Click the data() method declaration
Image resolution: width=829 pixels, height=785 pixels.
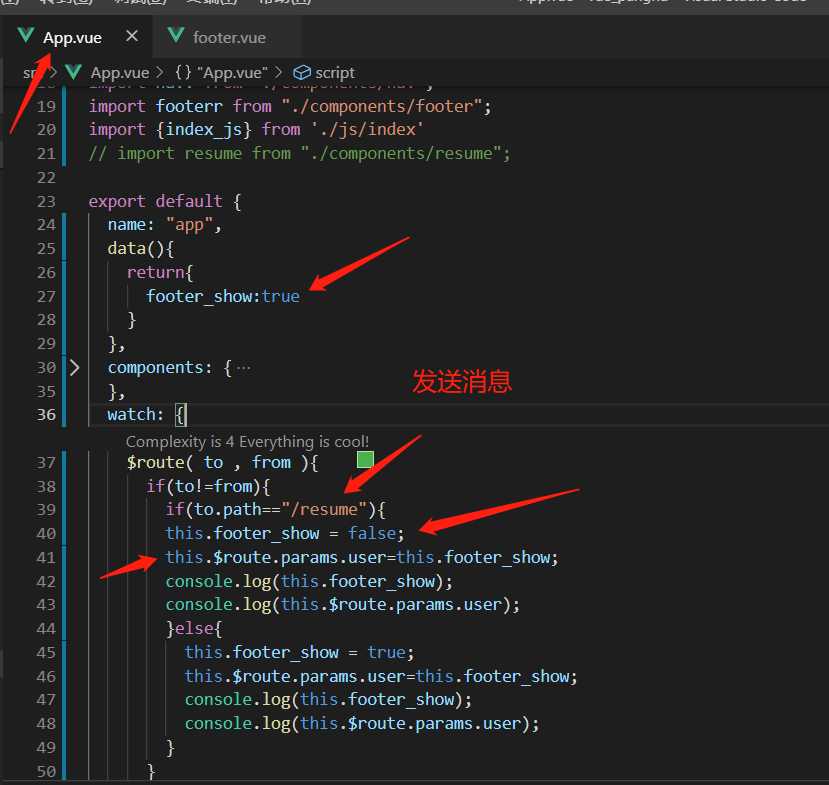click(x=141, y=248)
